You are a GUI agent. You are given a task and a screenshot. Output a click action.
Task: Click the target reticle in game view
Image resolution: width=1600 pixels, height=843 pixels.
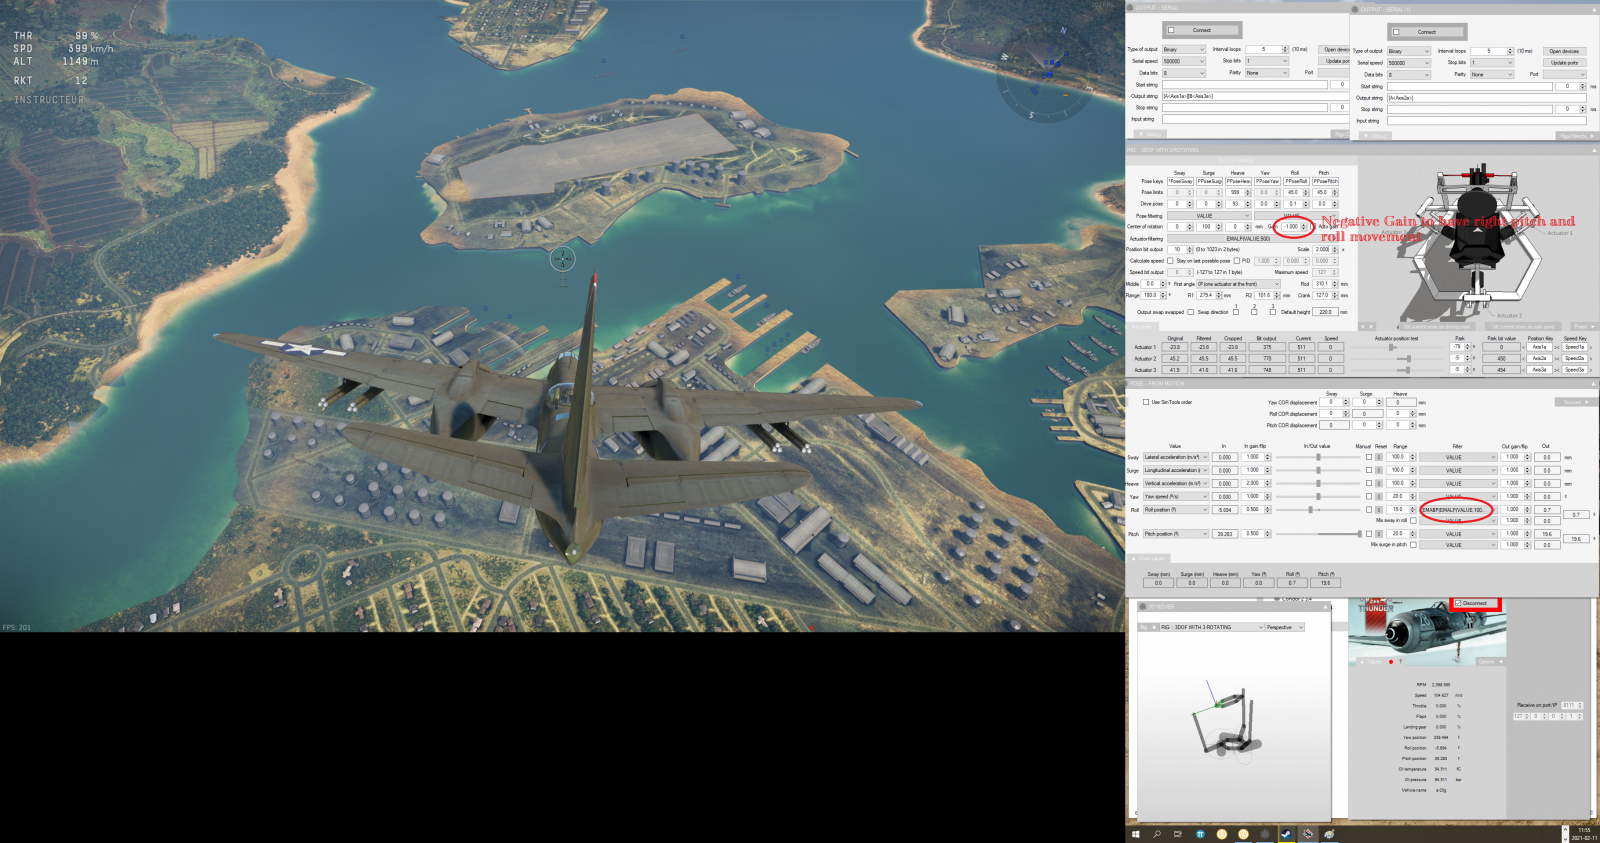click(563, 259)
